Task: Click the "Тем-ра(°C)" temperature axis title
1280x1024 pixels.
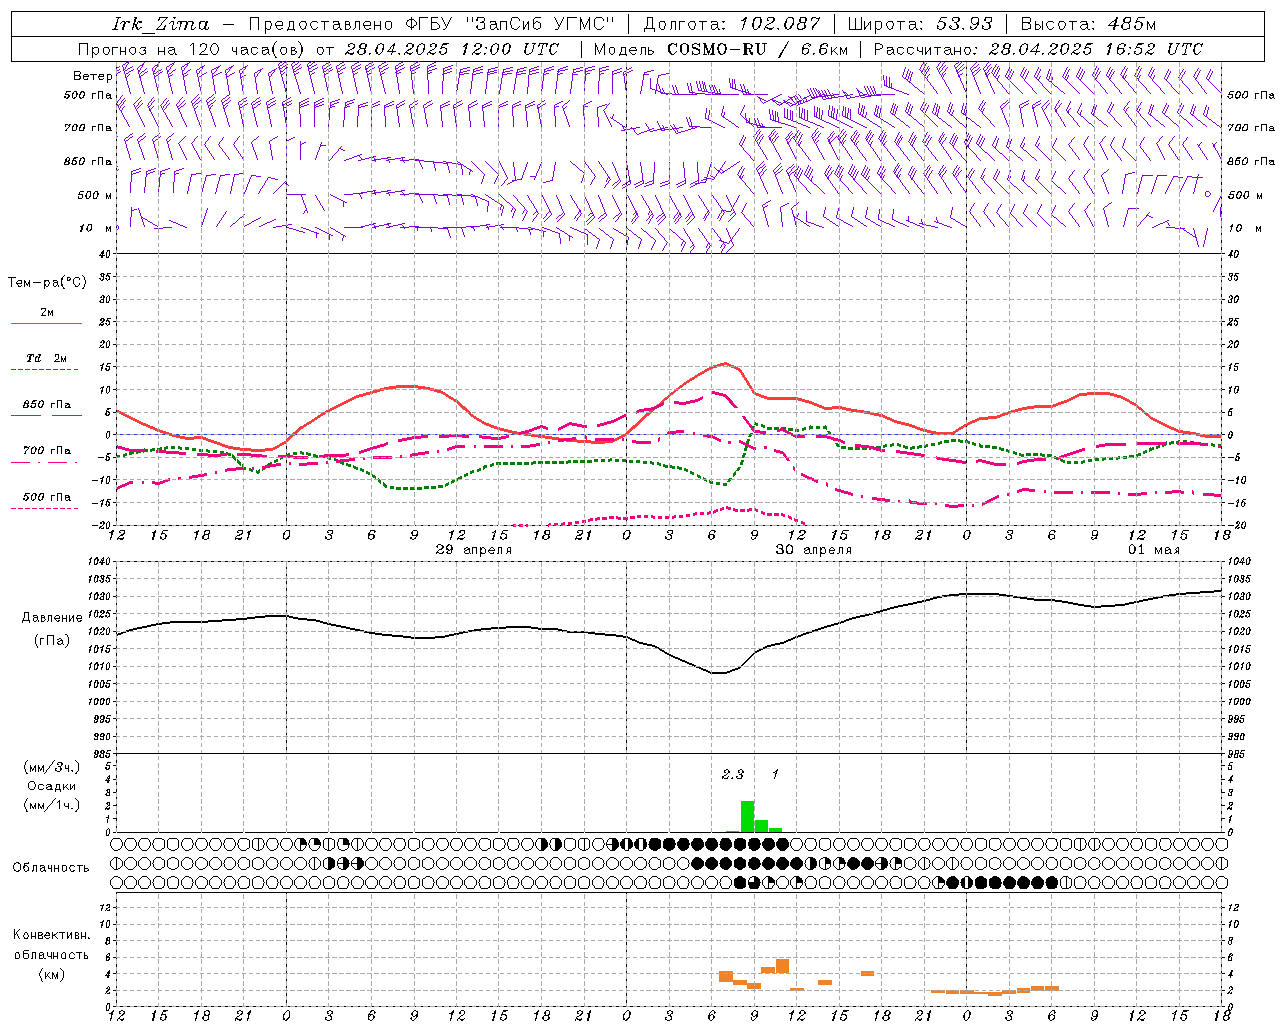Action: (47, 283)
